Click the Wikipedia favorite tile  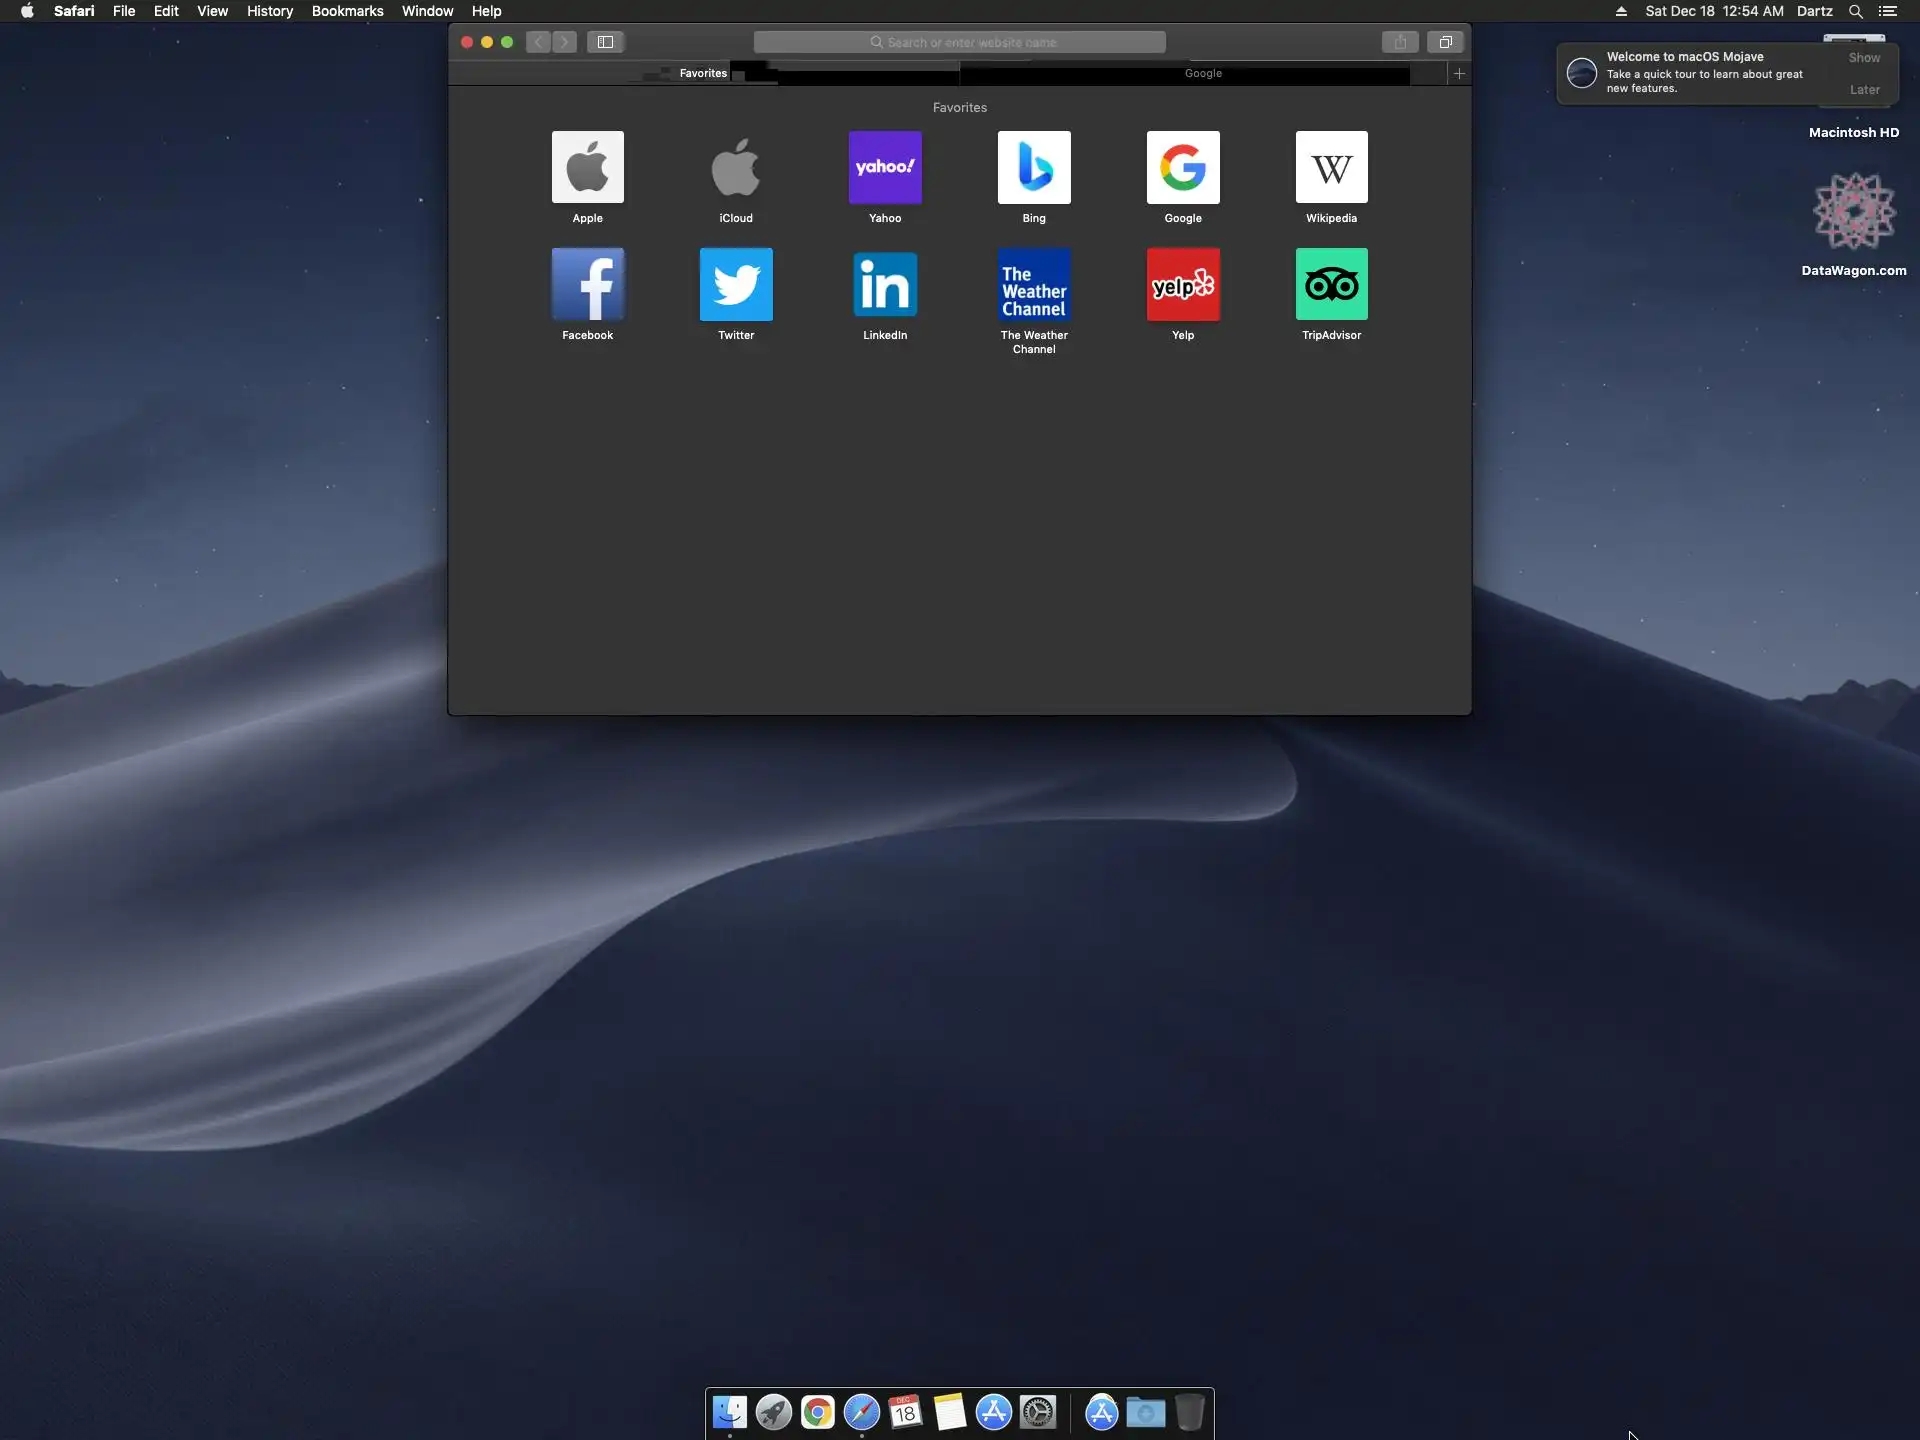(1331, 168)
